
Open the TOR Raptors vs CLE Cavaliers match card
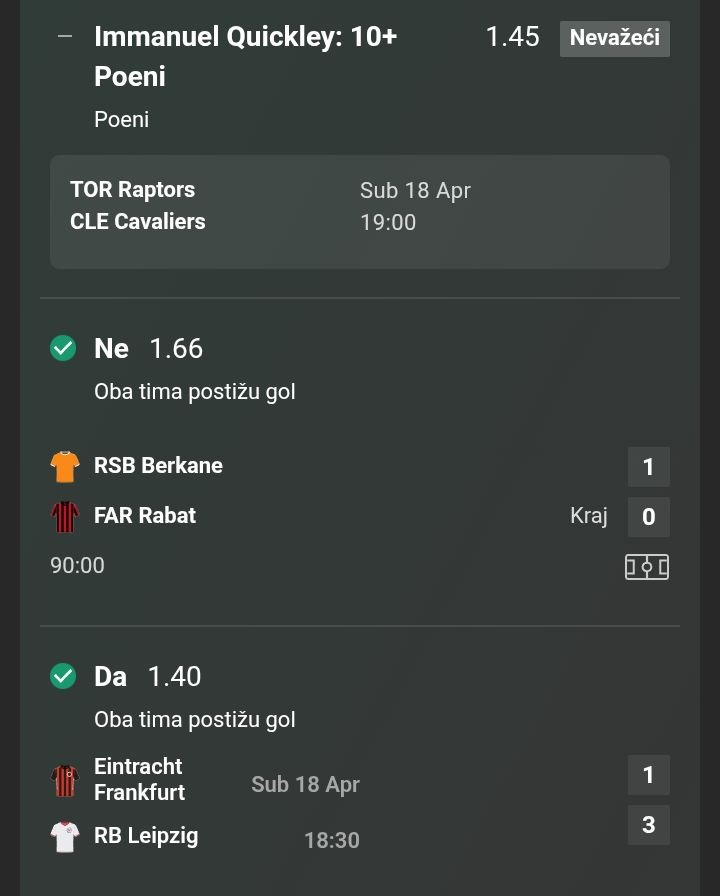(359, 211)
